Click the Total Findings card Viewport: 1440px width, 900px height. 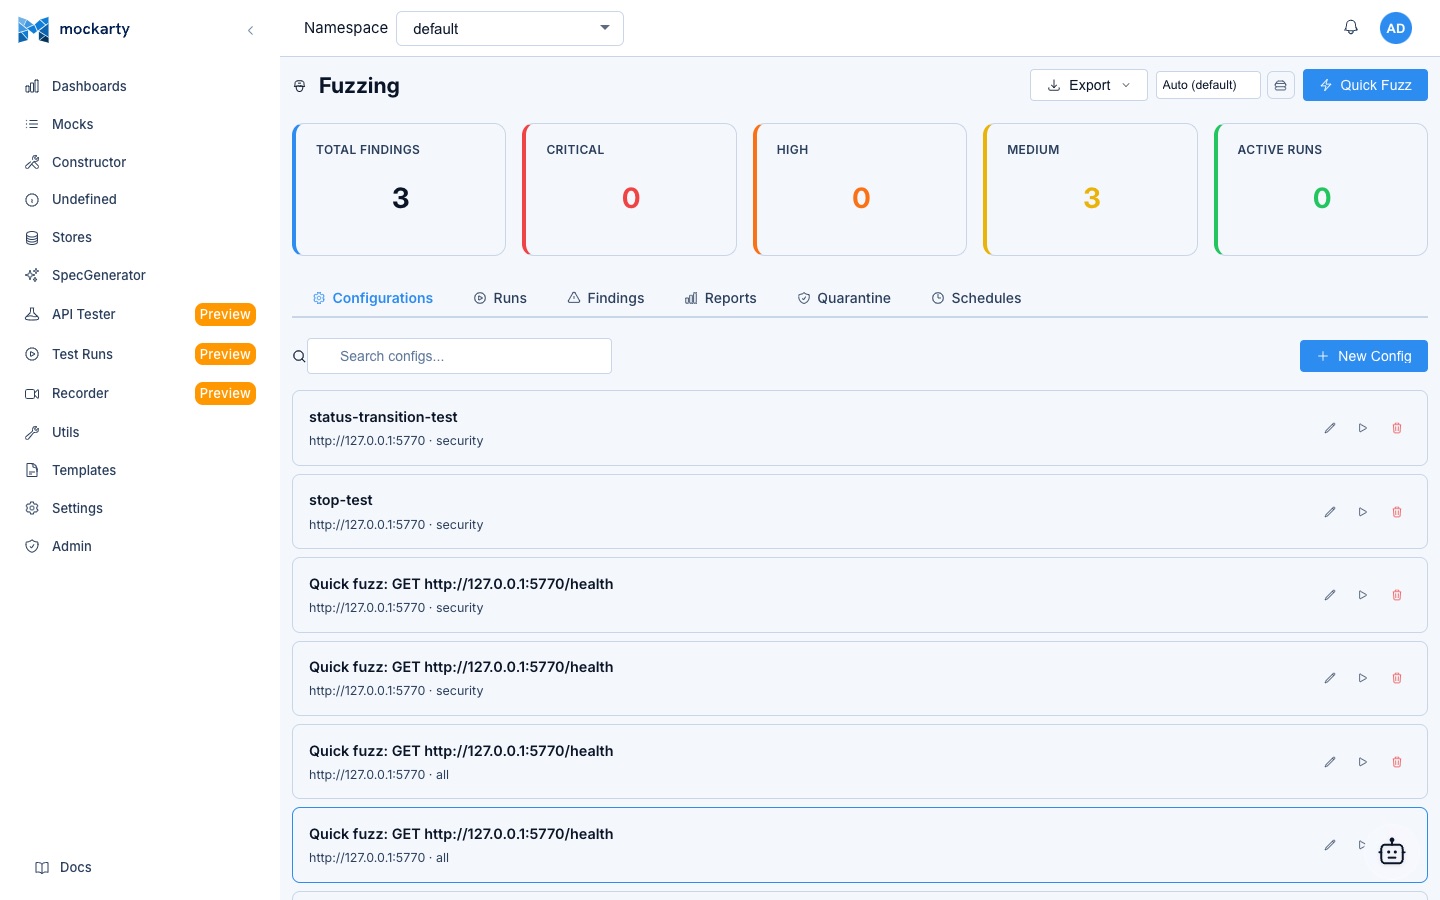click(399, 190)
